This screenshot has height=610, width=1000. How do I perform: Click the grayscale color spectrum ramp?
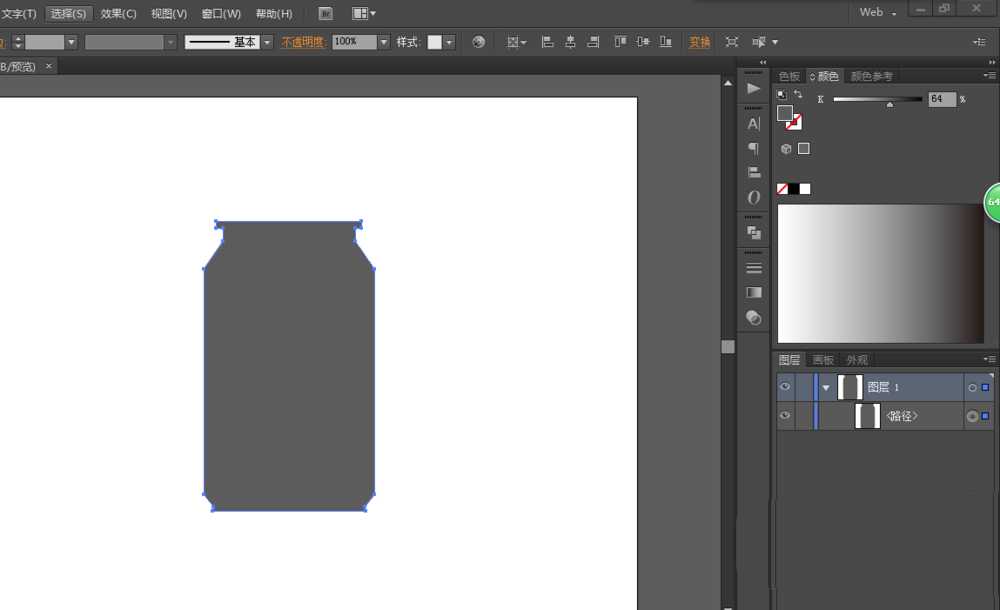[x=880, y=273]
